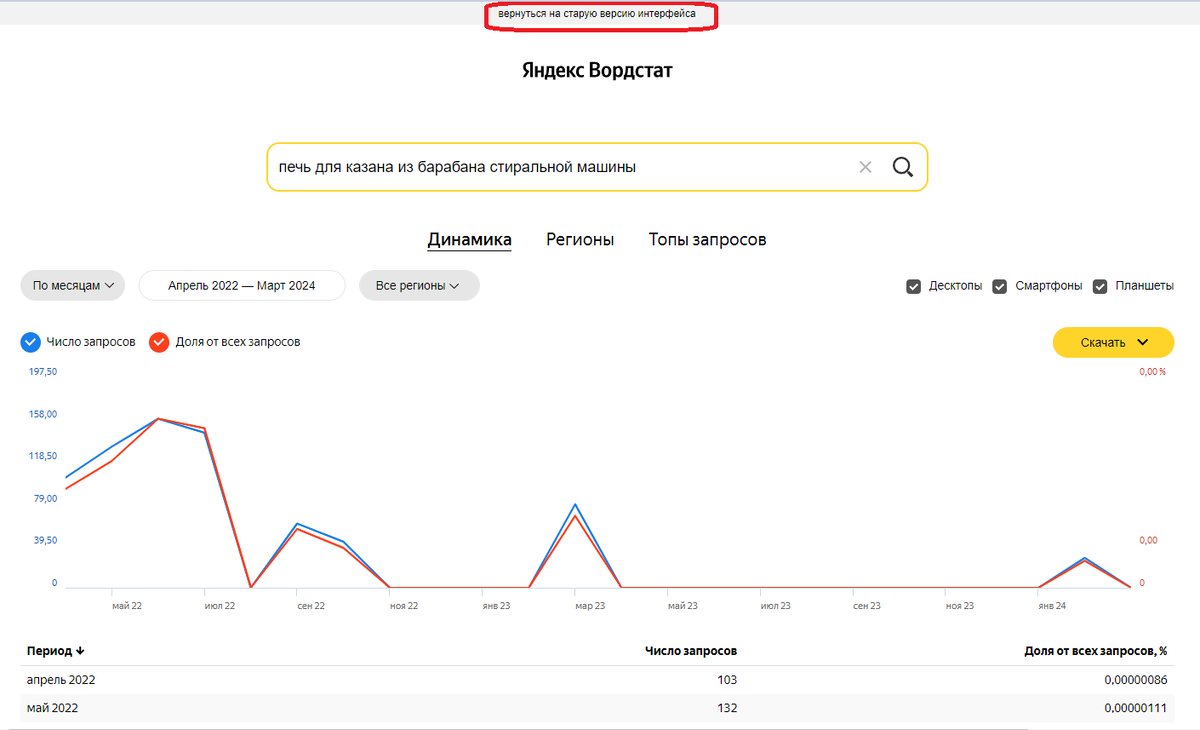This screenshot has width=1200, height=730.
Task: Click the май 23 axis label
Action: pos(682,606)
